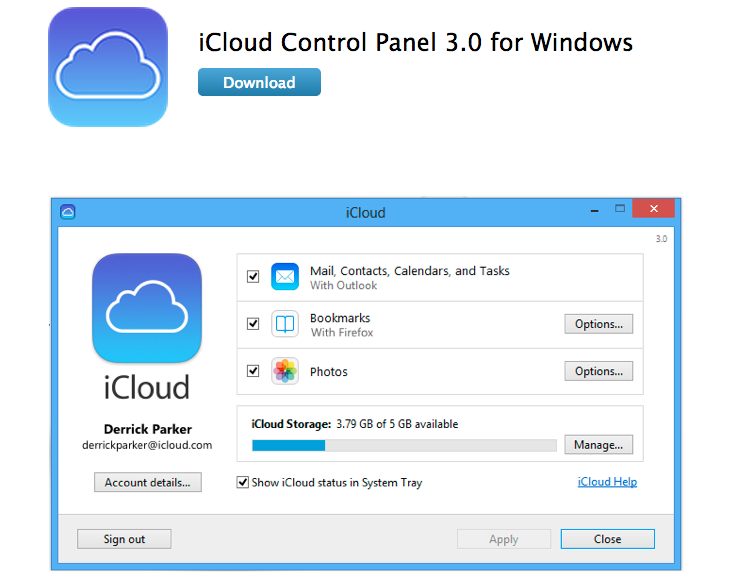Image resolution: width=731 pixels, height=588 pixels.
Task: Click the iCloud Storage usage bar
Action: 404,446
